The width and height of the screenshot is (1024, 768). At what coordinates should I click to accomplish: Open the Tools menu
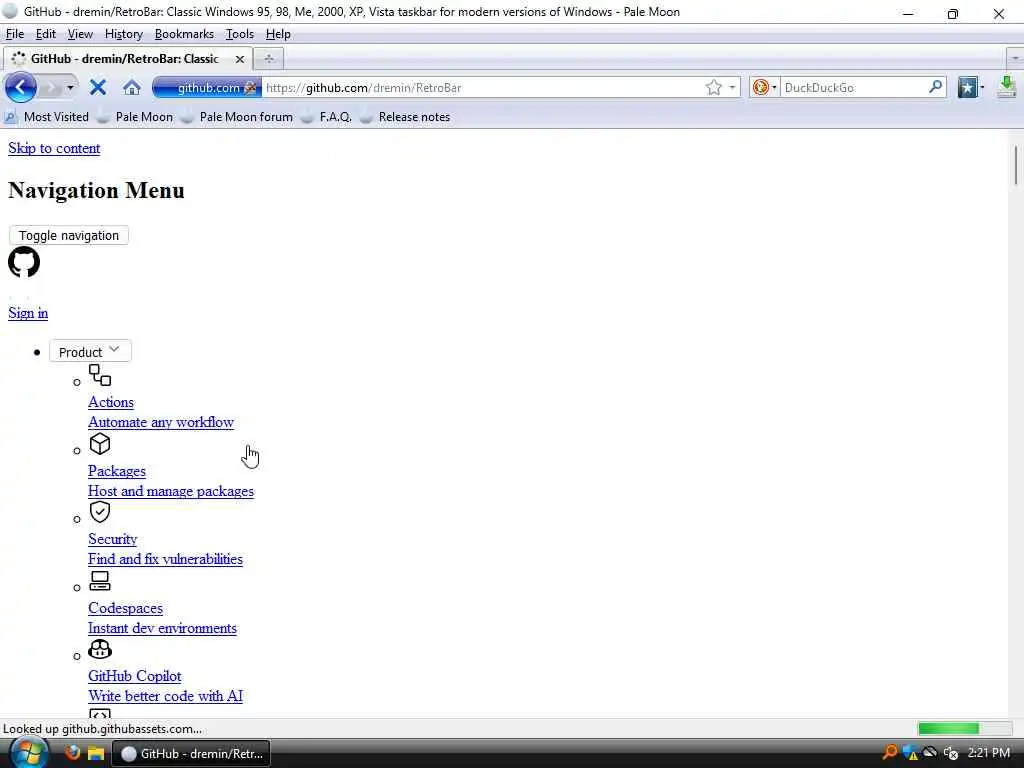pos(240,34)
